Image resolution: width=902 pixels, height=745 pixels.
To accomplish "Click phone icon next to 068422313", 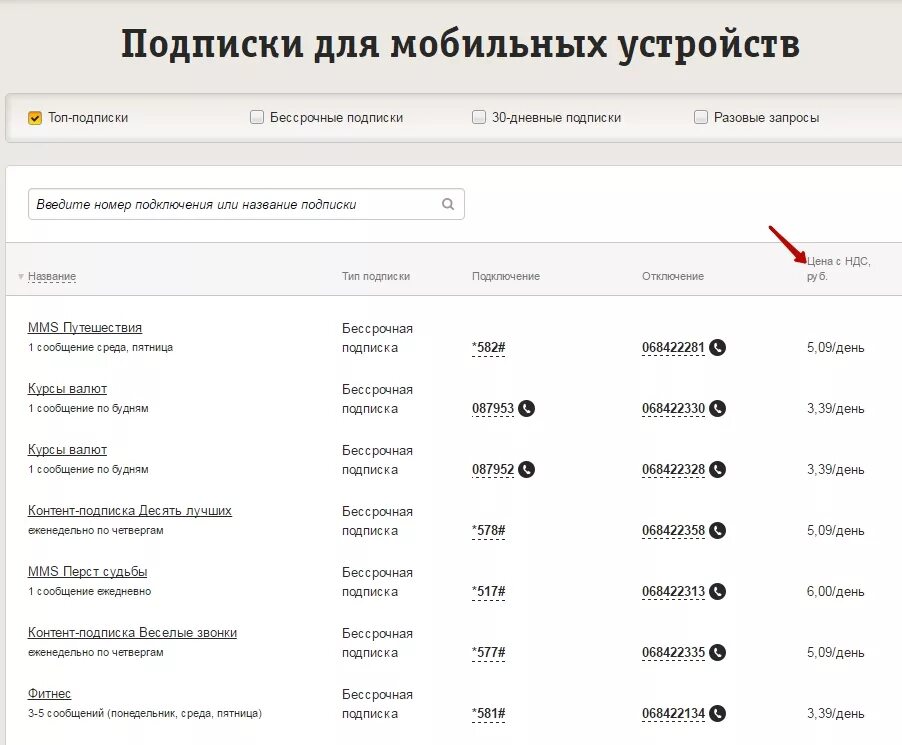I will (x=717, y=591).
